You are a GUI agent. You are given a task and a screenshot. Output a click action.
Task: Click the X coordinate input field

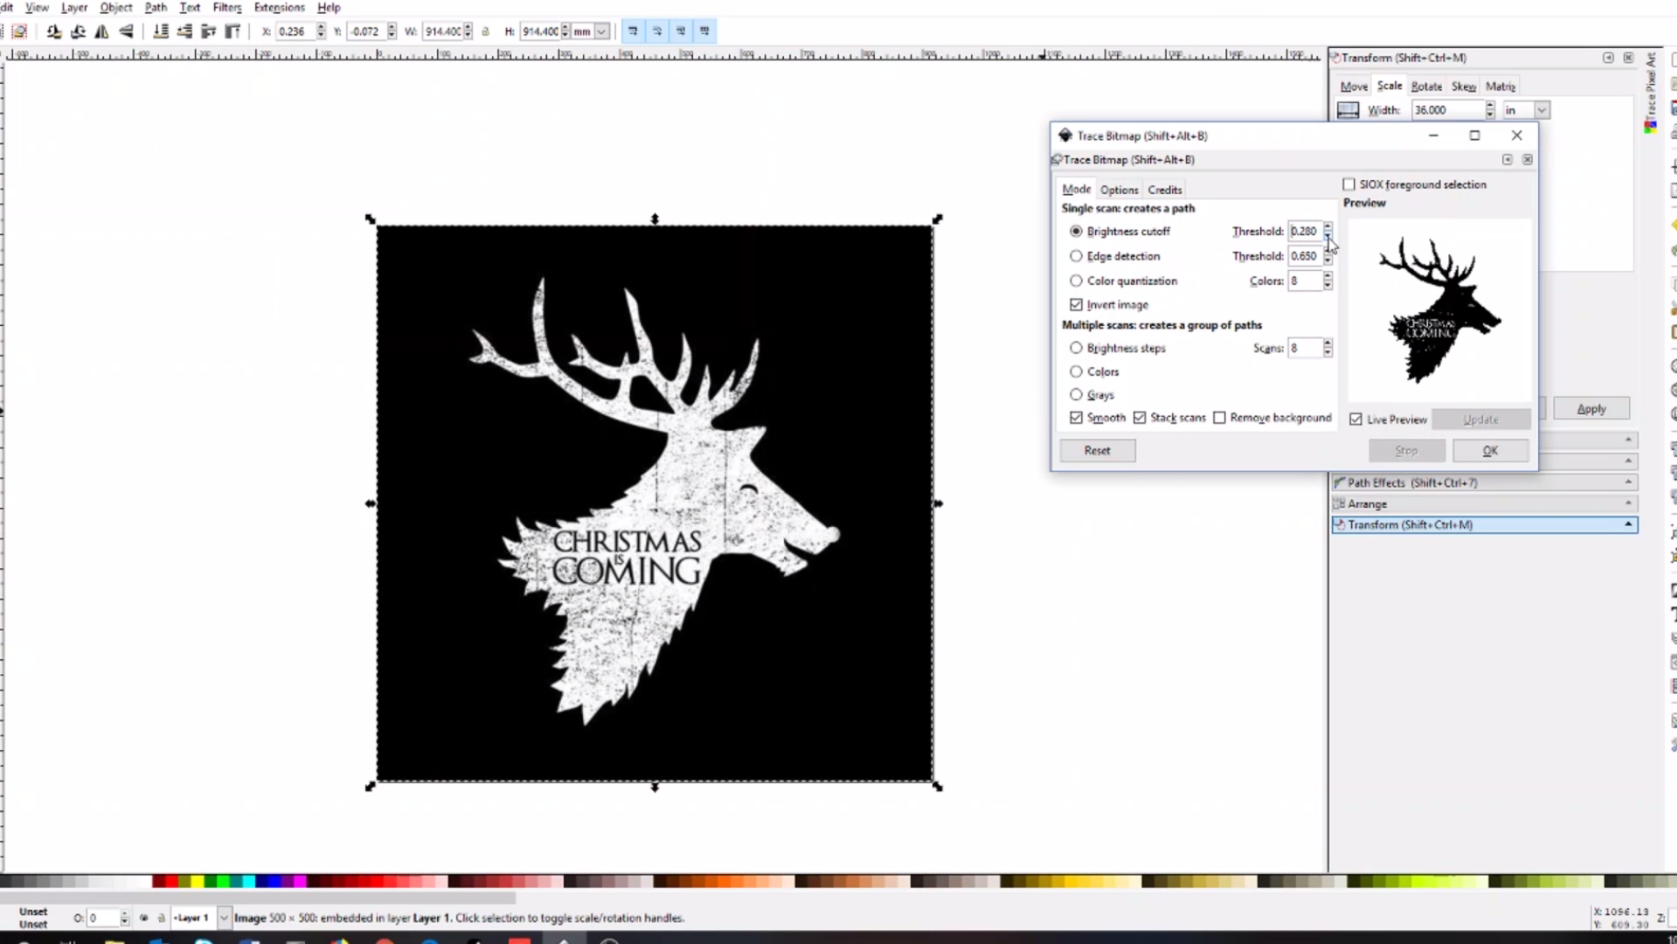295,31
